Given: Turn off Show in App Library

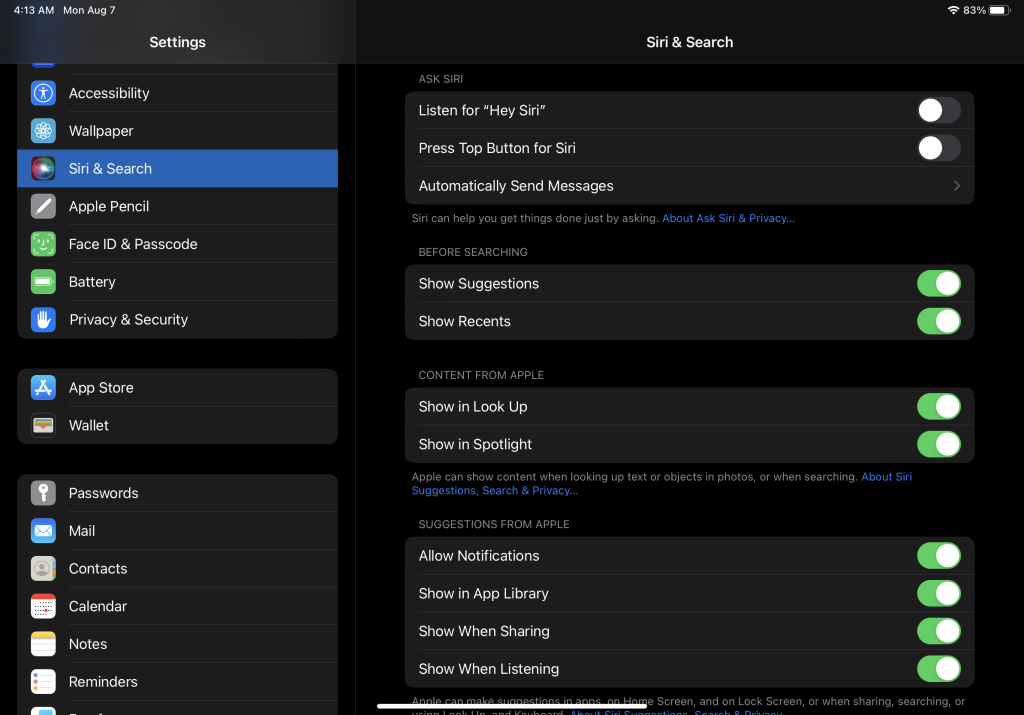Looking at the screenshot, I should [x=938, y=594].
